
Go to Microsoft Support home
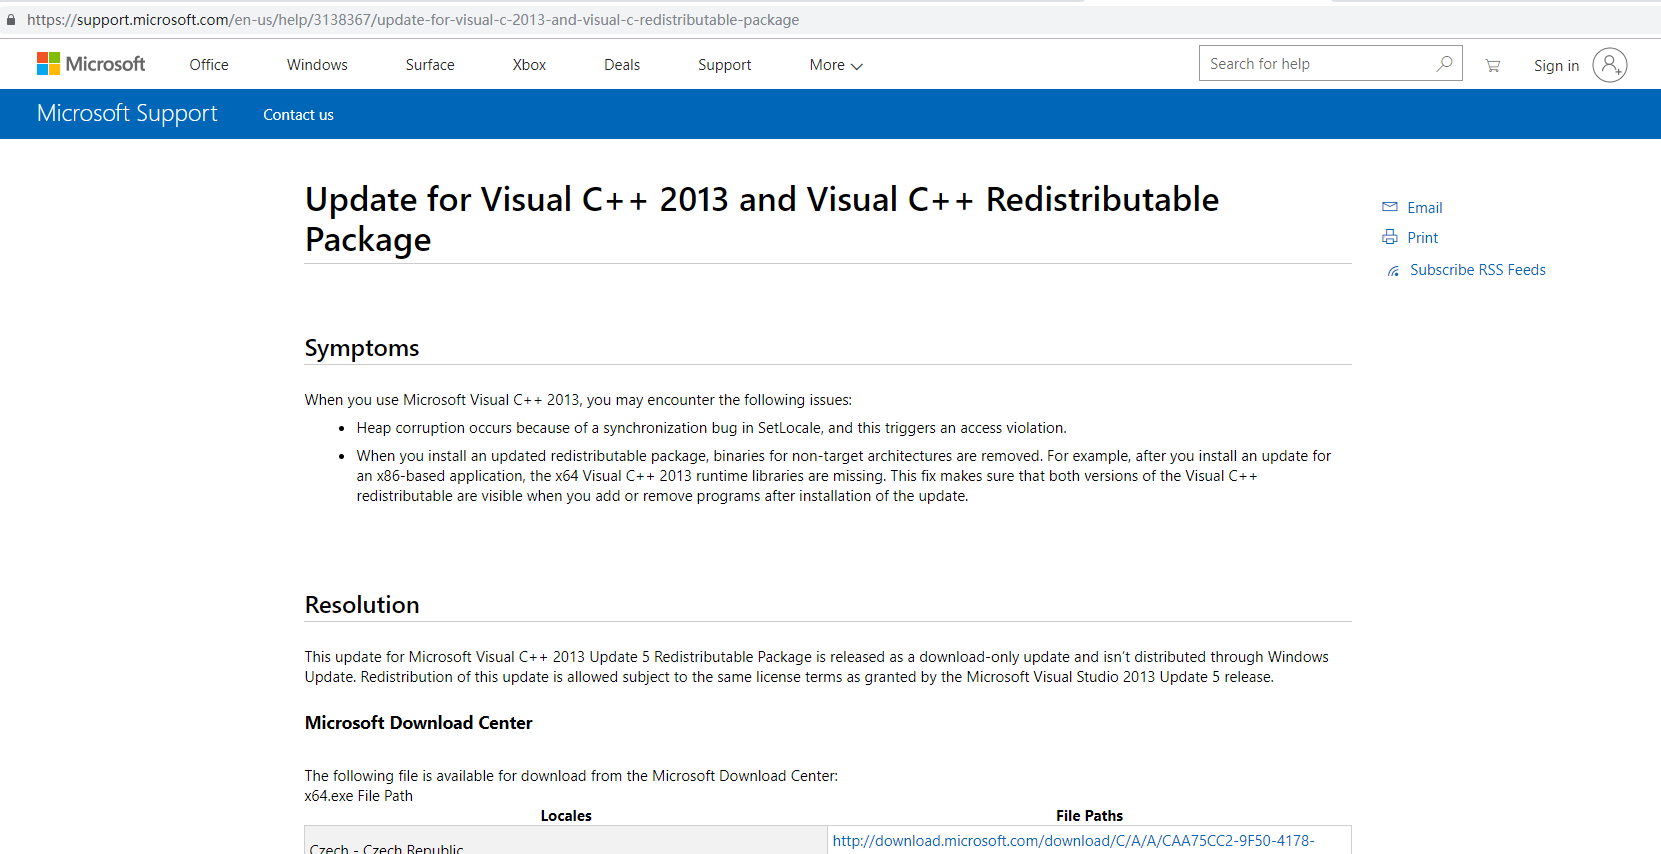coord(127,113)
